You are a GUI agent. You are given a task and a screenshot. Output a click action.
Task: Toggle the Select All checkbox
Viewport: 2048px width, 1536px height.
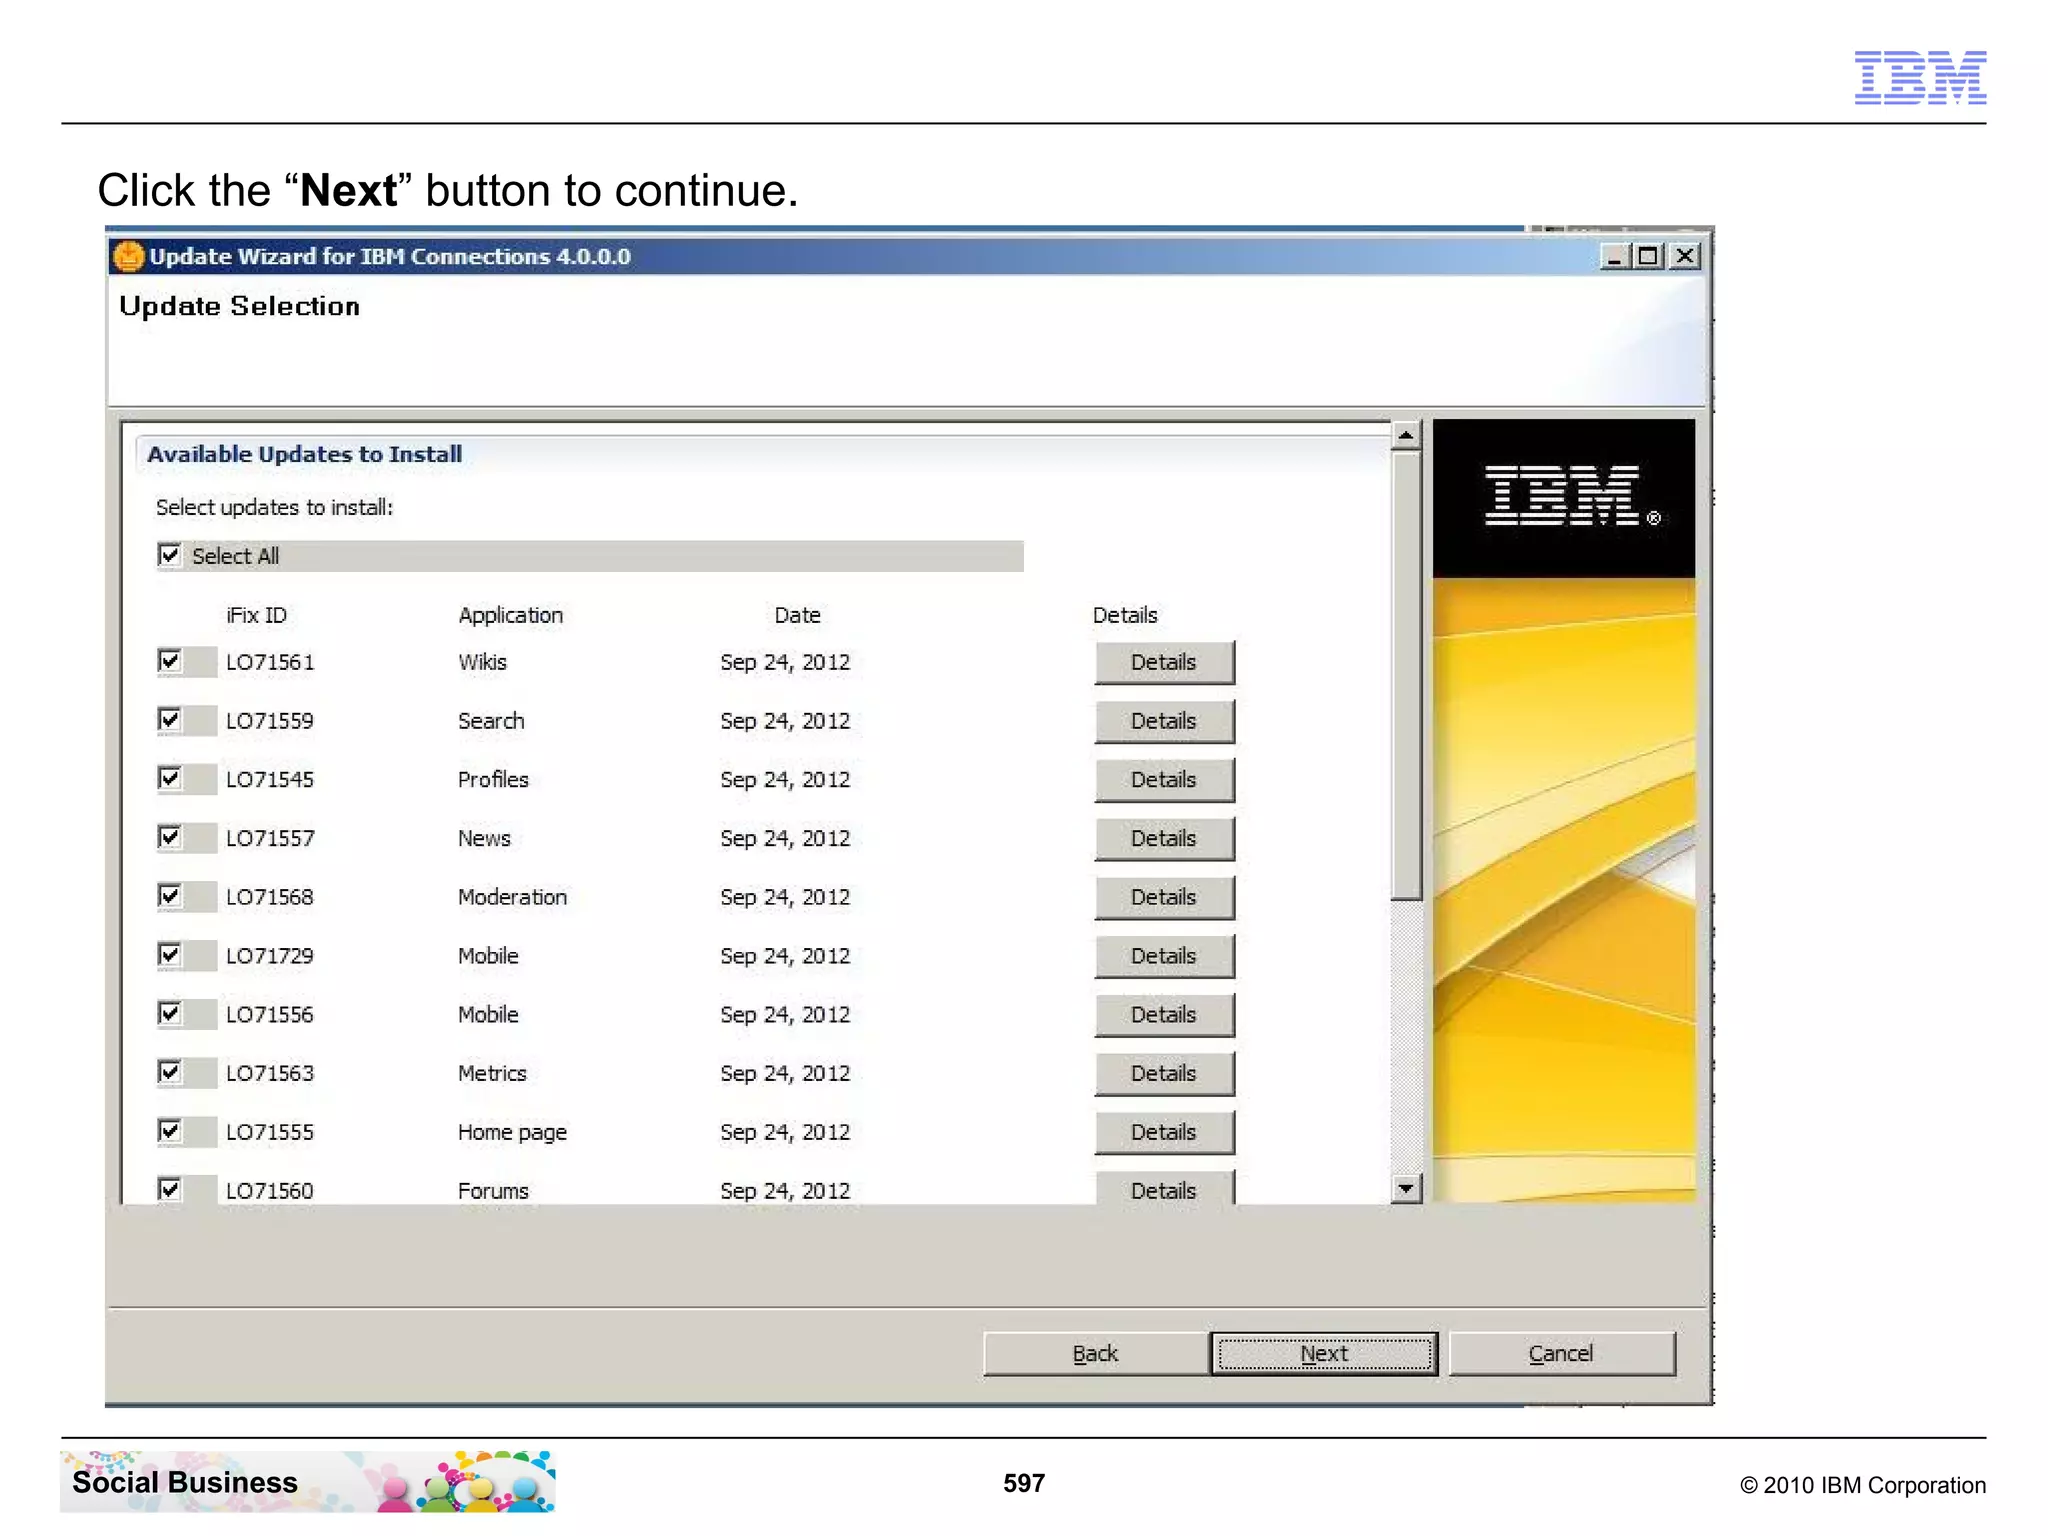point(170,555)
